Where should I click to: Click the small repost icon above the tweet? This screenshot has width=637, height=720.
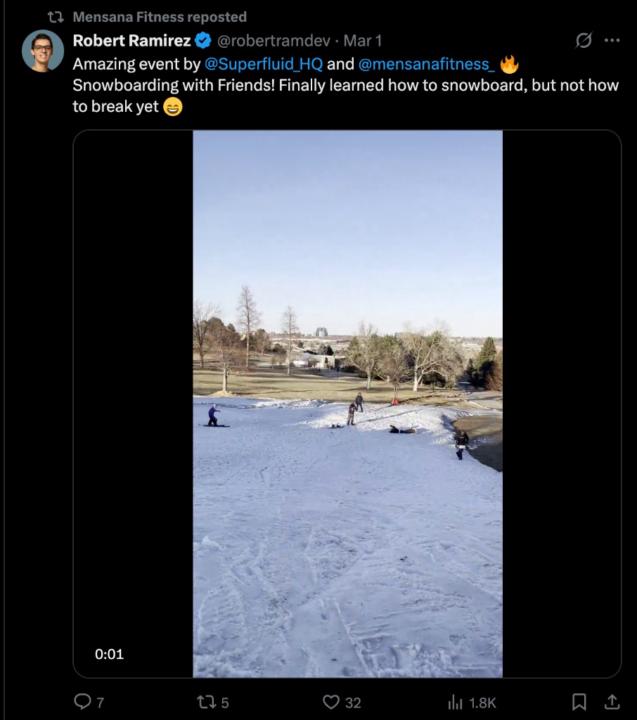coord(56,17)
